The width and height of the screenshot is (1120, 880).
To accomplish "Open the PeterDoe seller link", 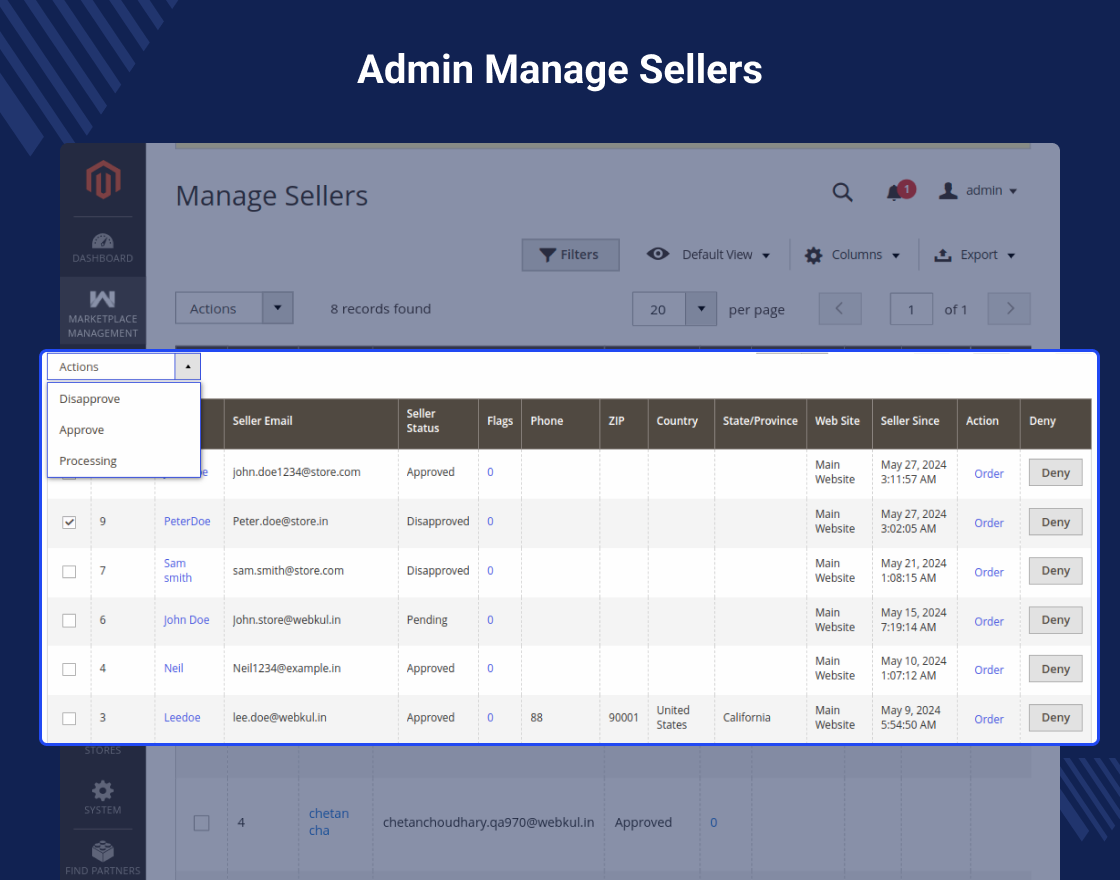I will (187, 521).
